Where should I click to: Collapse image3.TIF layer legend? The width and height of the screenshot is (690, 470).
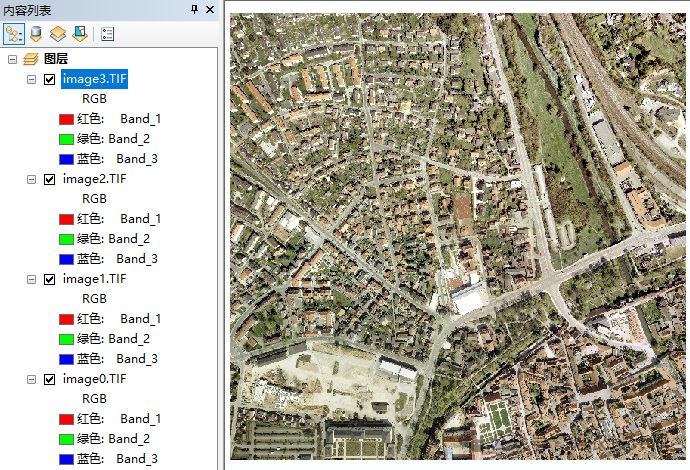[x=31, y=80]
